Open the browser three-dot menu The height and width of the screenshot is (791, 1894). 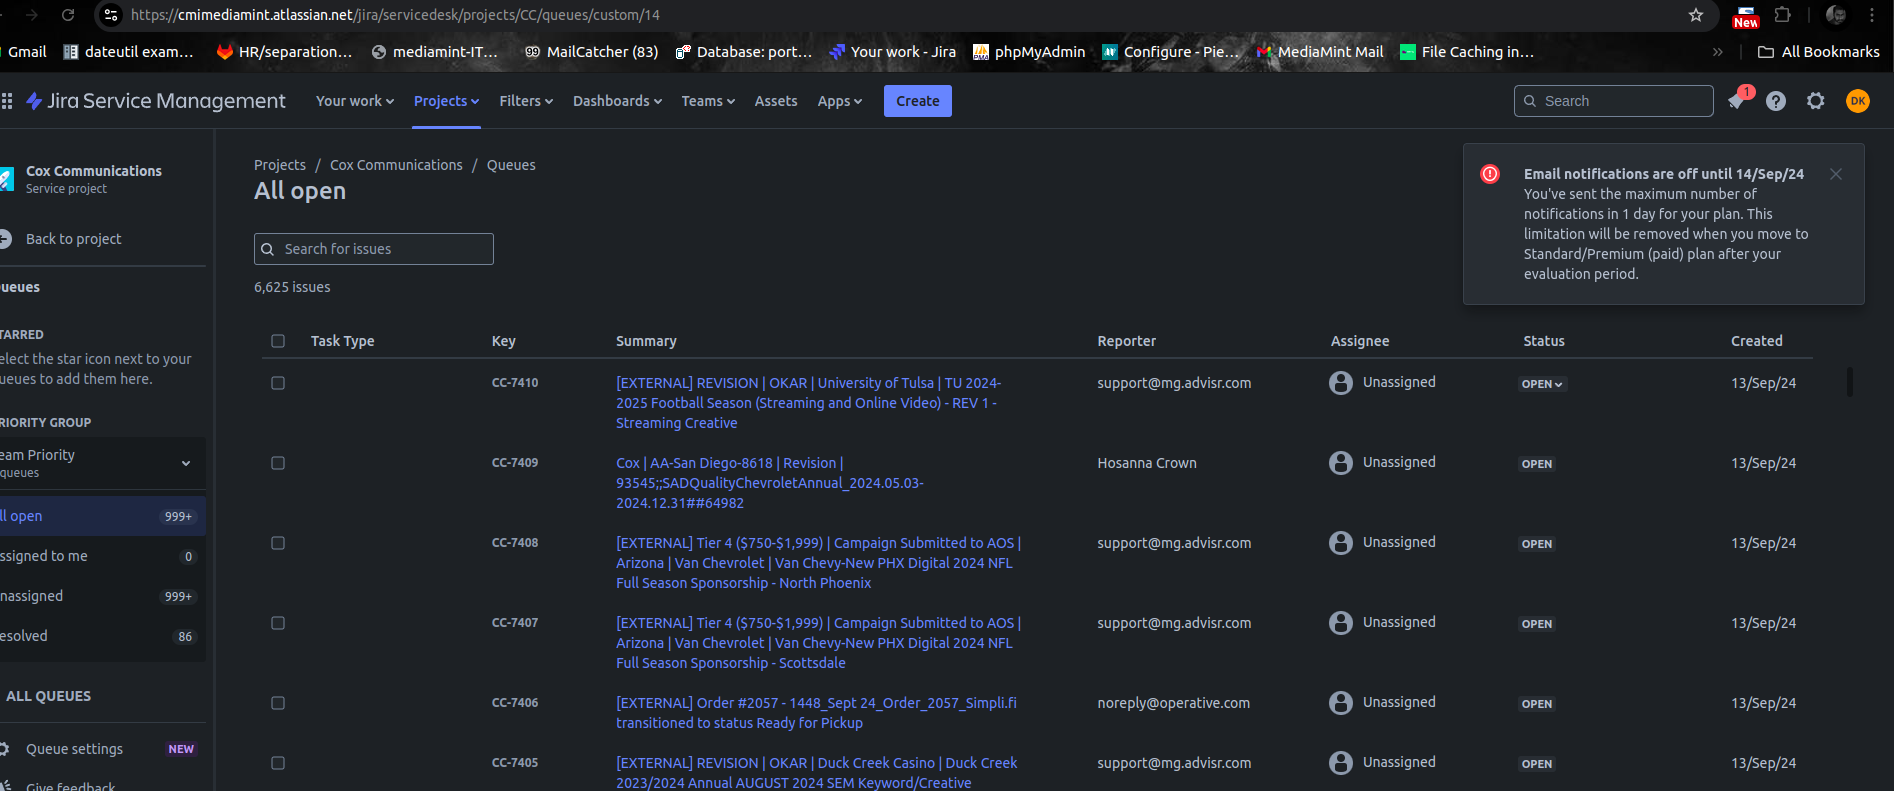click(x=1872, y=15)
